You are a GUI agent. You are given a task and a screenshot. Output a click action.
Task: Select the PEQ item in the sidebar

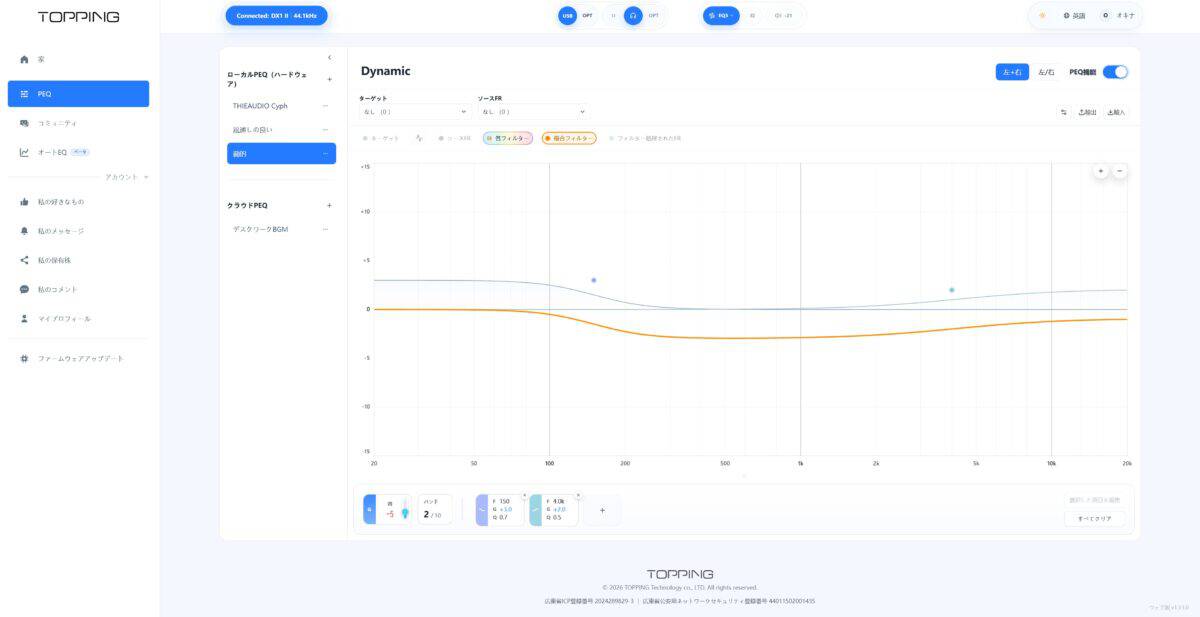coord(78,94)
